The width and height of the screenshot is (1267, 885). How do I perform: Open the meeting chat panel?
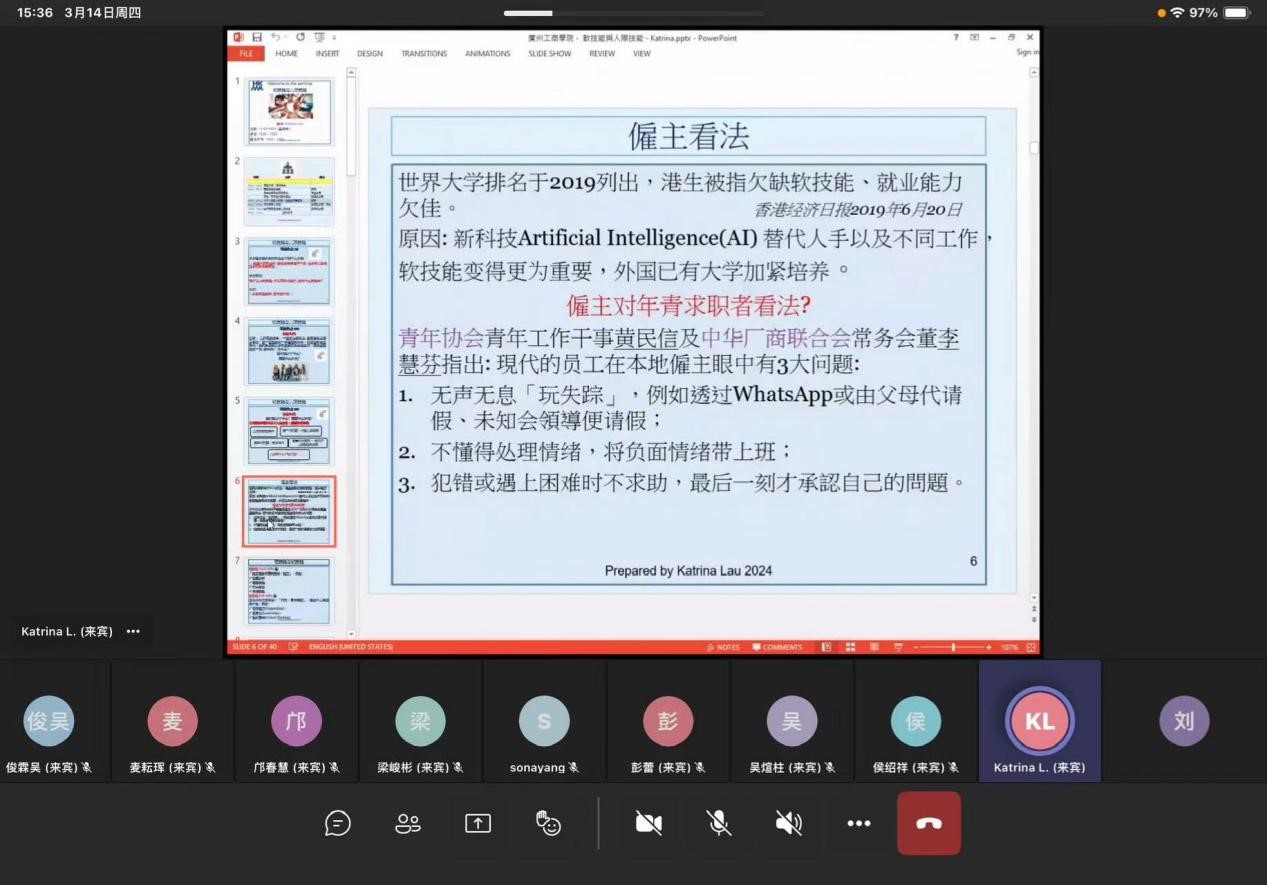(x=338, y=823)
